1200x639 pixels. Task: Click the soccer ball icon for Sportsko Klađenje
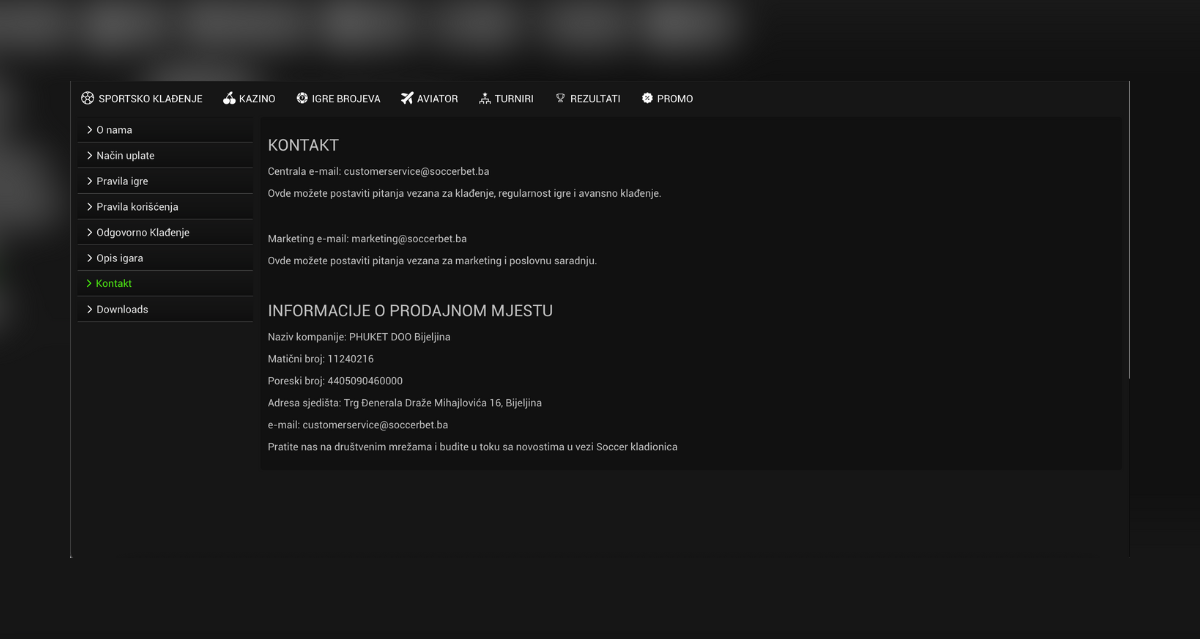click(x=87, y=98)
